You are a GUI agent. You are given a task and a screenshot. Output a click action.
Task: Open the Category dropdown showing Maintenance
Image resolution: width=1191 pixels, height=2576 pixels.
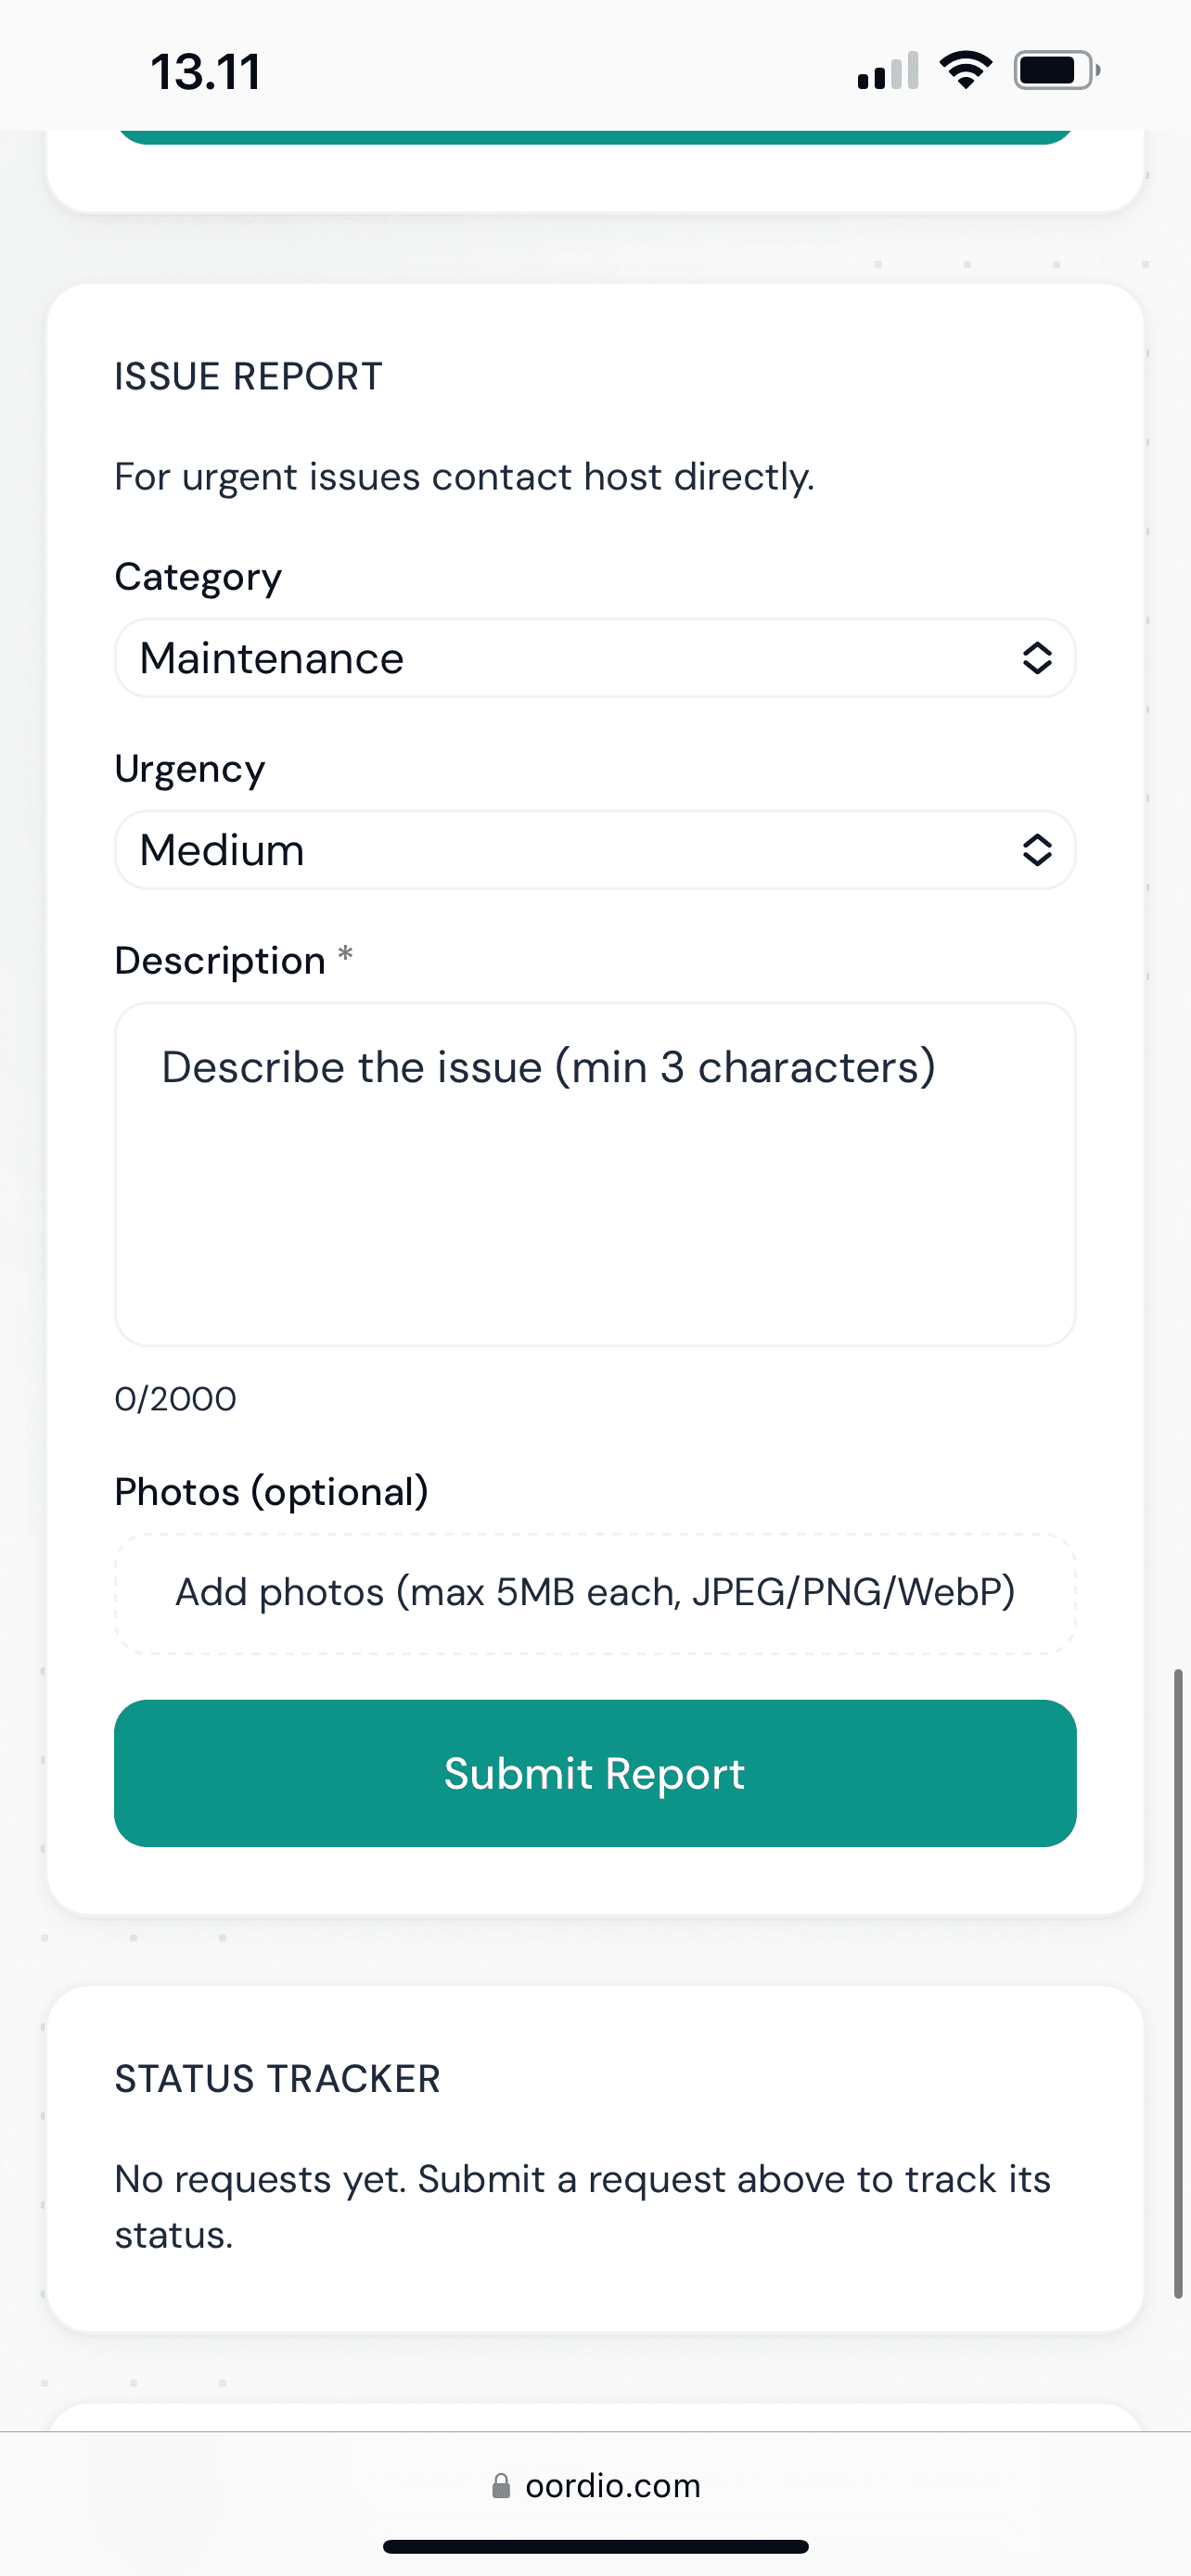[595, 657]
